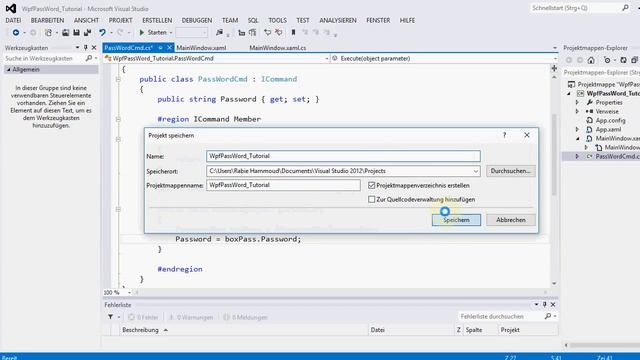Click the Durchsuchen... button
This screenshot has height=360, width=640.
[x=511, y=171]
